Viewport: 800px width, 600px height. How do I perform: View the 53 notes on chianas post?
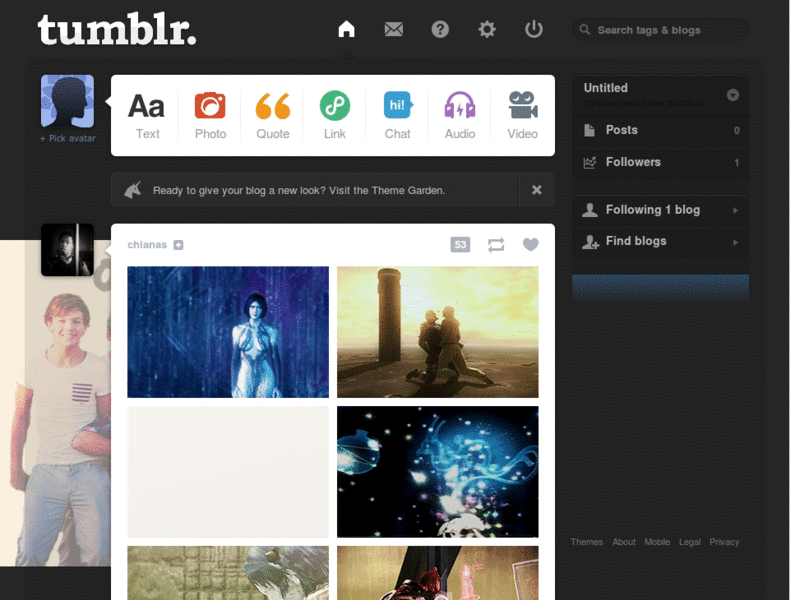[x=460, y=245]
